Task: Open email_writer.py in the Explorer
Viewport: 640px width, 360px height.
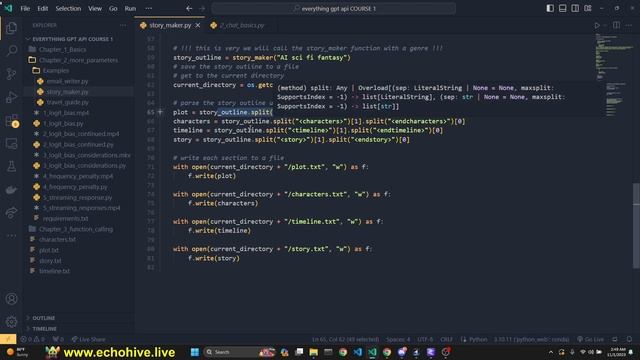Action: click(67, 81)
